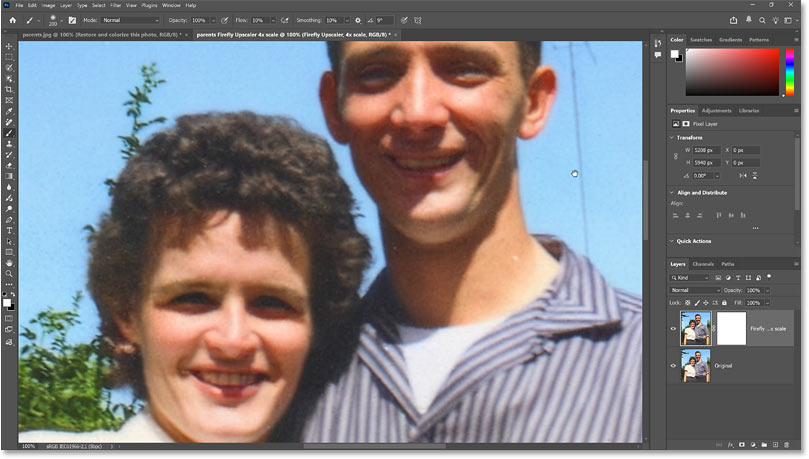This screenshot has width=809, height=459.
Task: Collapse the Transform section
Action: (x=672, y=138)
